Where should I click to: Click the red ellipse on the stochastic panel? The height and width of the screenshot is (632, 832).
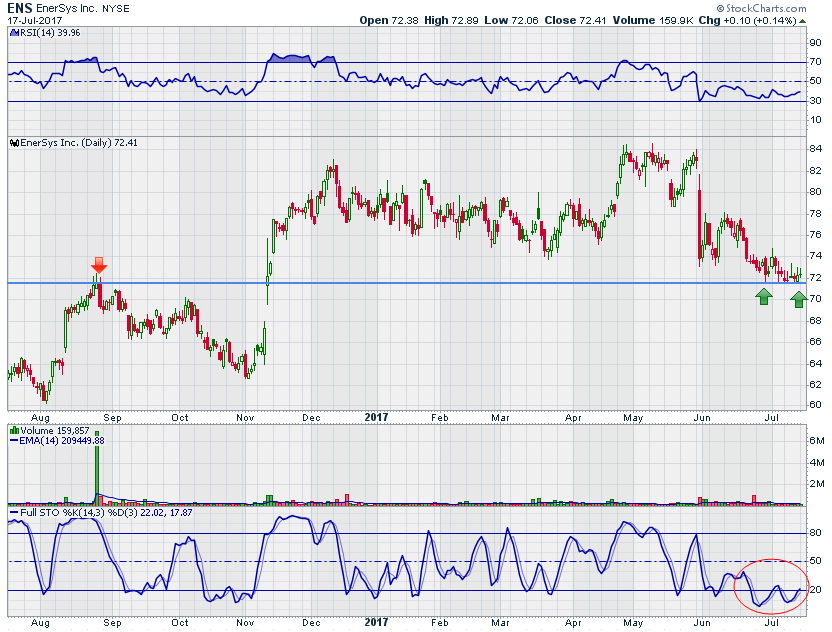(x=768, y=585)
